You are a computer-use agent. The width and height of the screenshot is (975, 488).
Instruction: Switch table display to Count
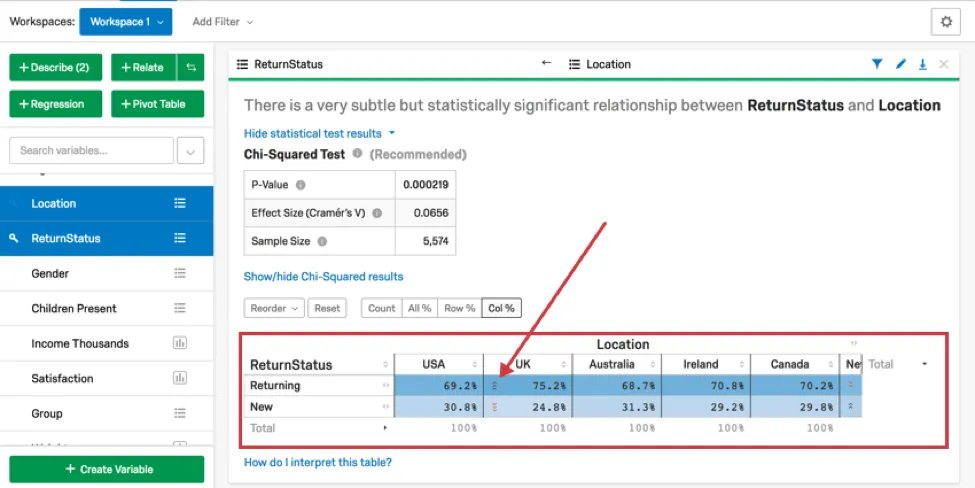click(382, 308)
